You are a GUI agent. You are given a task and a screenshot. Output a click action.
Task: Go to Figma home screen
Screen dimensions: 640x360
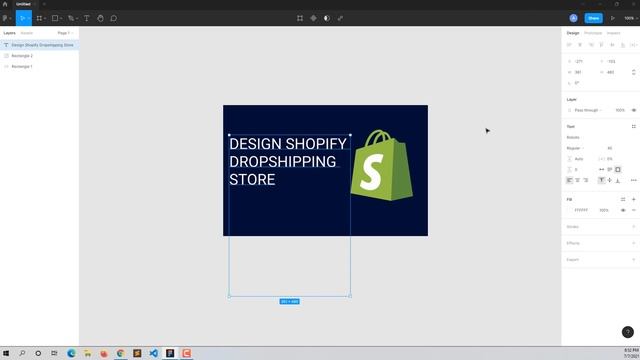click(5, 4)
